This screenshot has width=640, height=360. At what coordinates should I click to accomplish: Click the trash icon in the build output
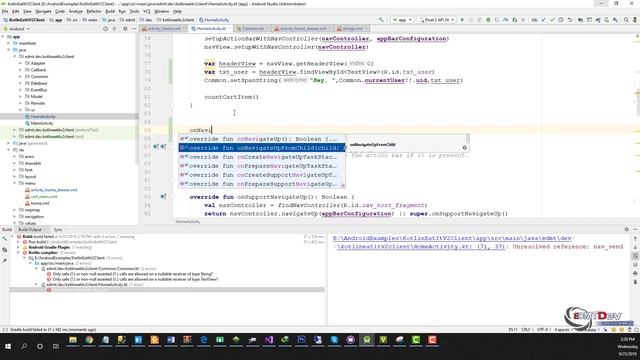[635, 282]
